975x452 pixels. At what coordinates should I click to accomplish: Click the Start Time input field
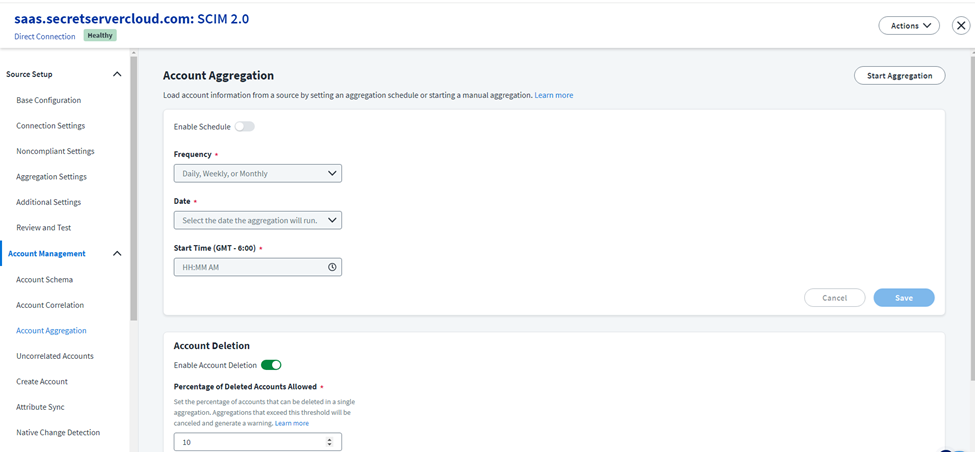(250, 267)
